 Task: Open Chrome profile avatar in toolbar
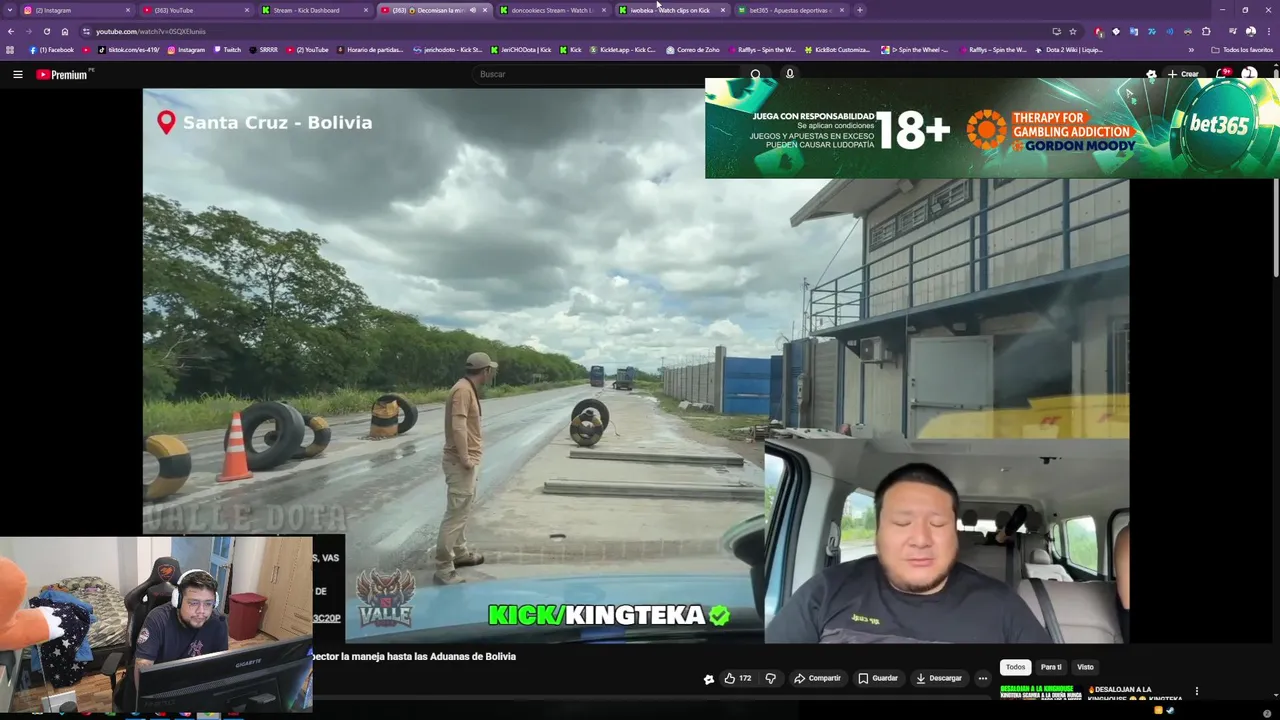pos(1250,31)
